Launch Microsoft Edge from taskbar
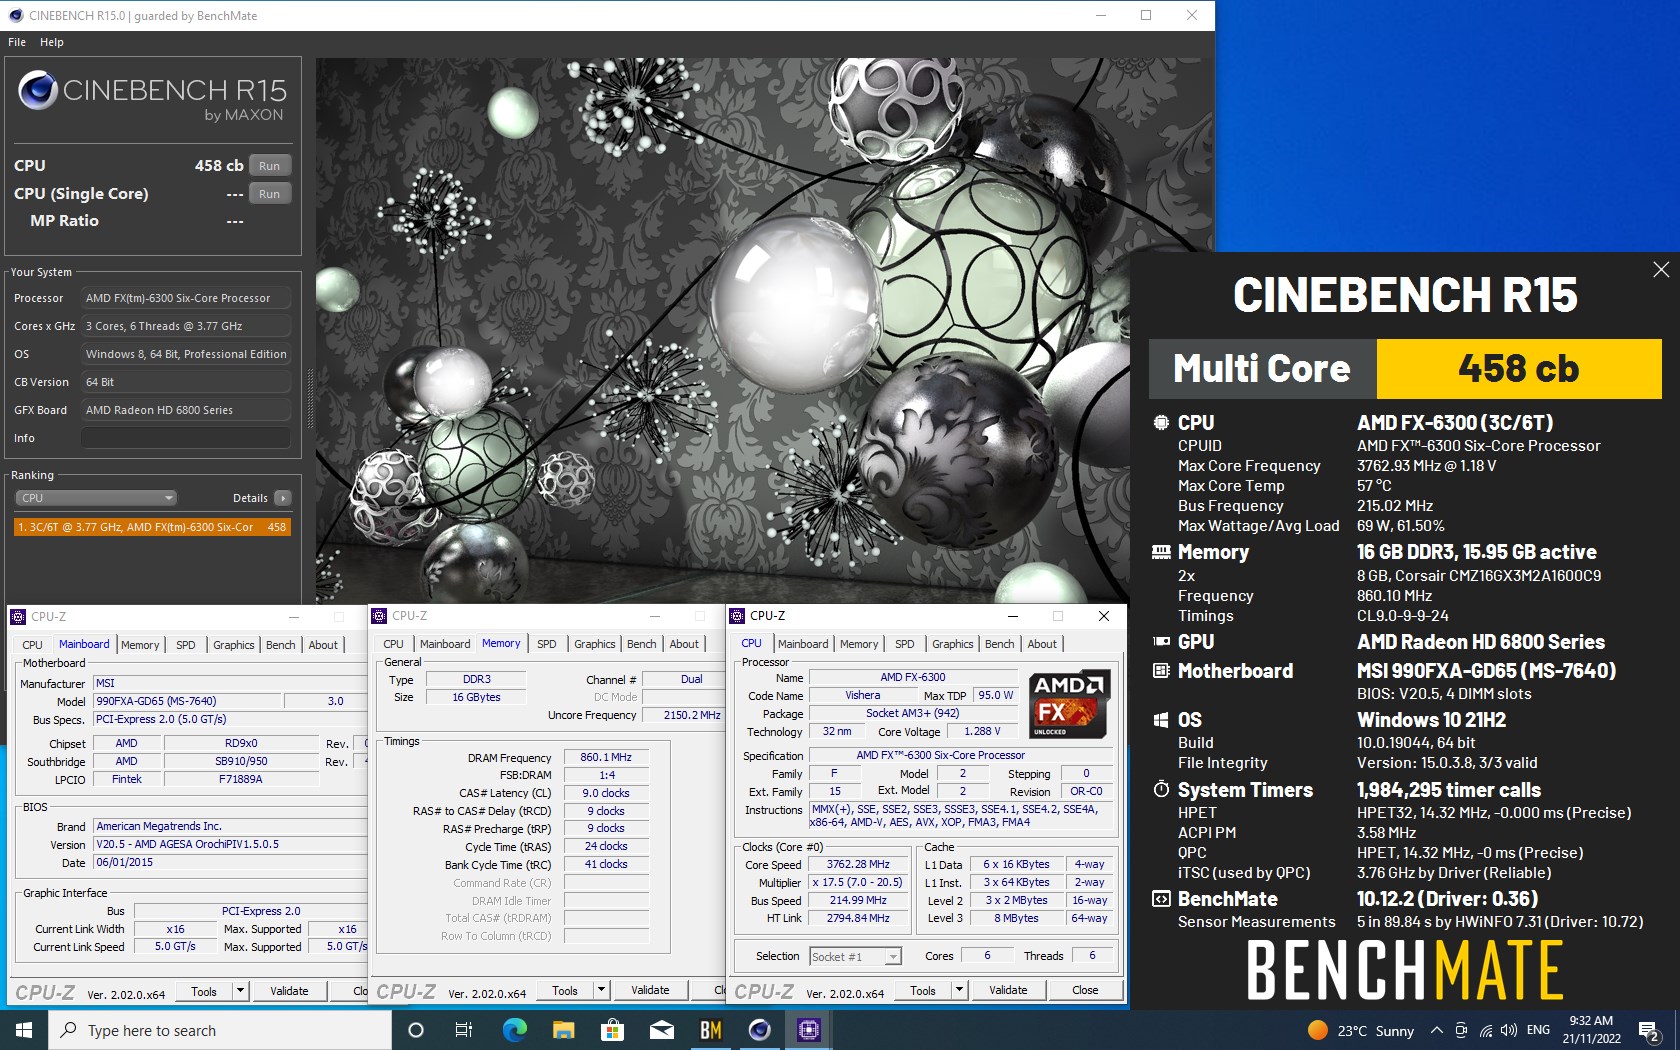The image size is (1680, 1050). click(x=514, y=1030)
